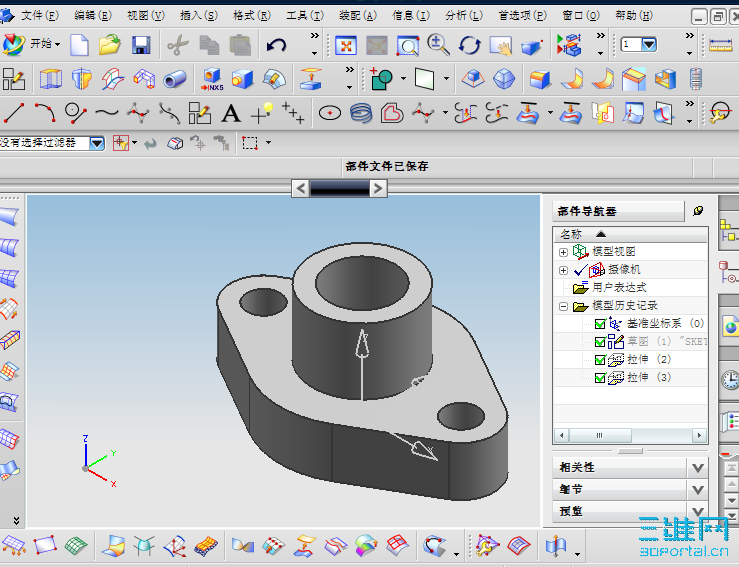Pin the 部件导航器 panel
The image size is (739, 567).
point(698,211)
